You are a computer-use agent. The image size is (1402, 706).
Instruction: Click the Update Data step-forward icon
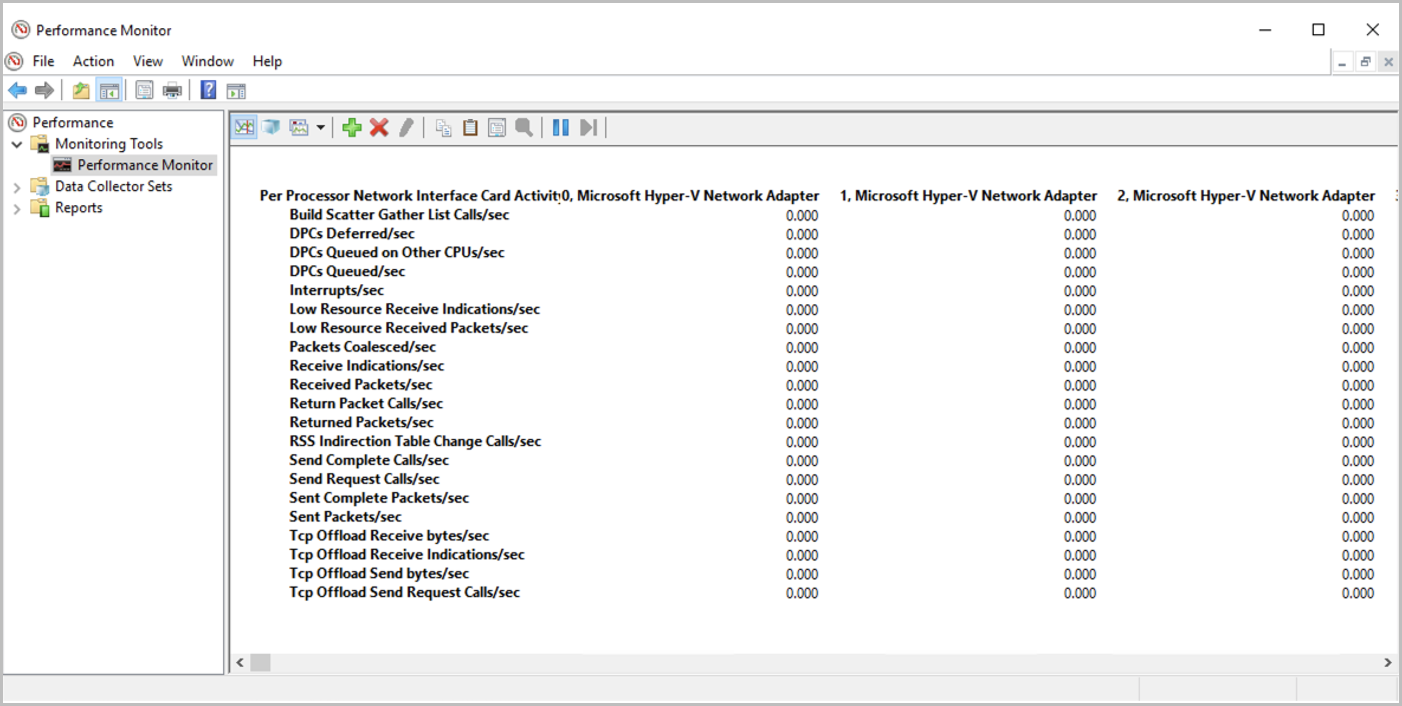pyautogui.click(x=588, y=128)
